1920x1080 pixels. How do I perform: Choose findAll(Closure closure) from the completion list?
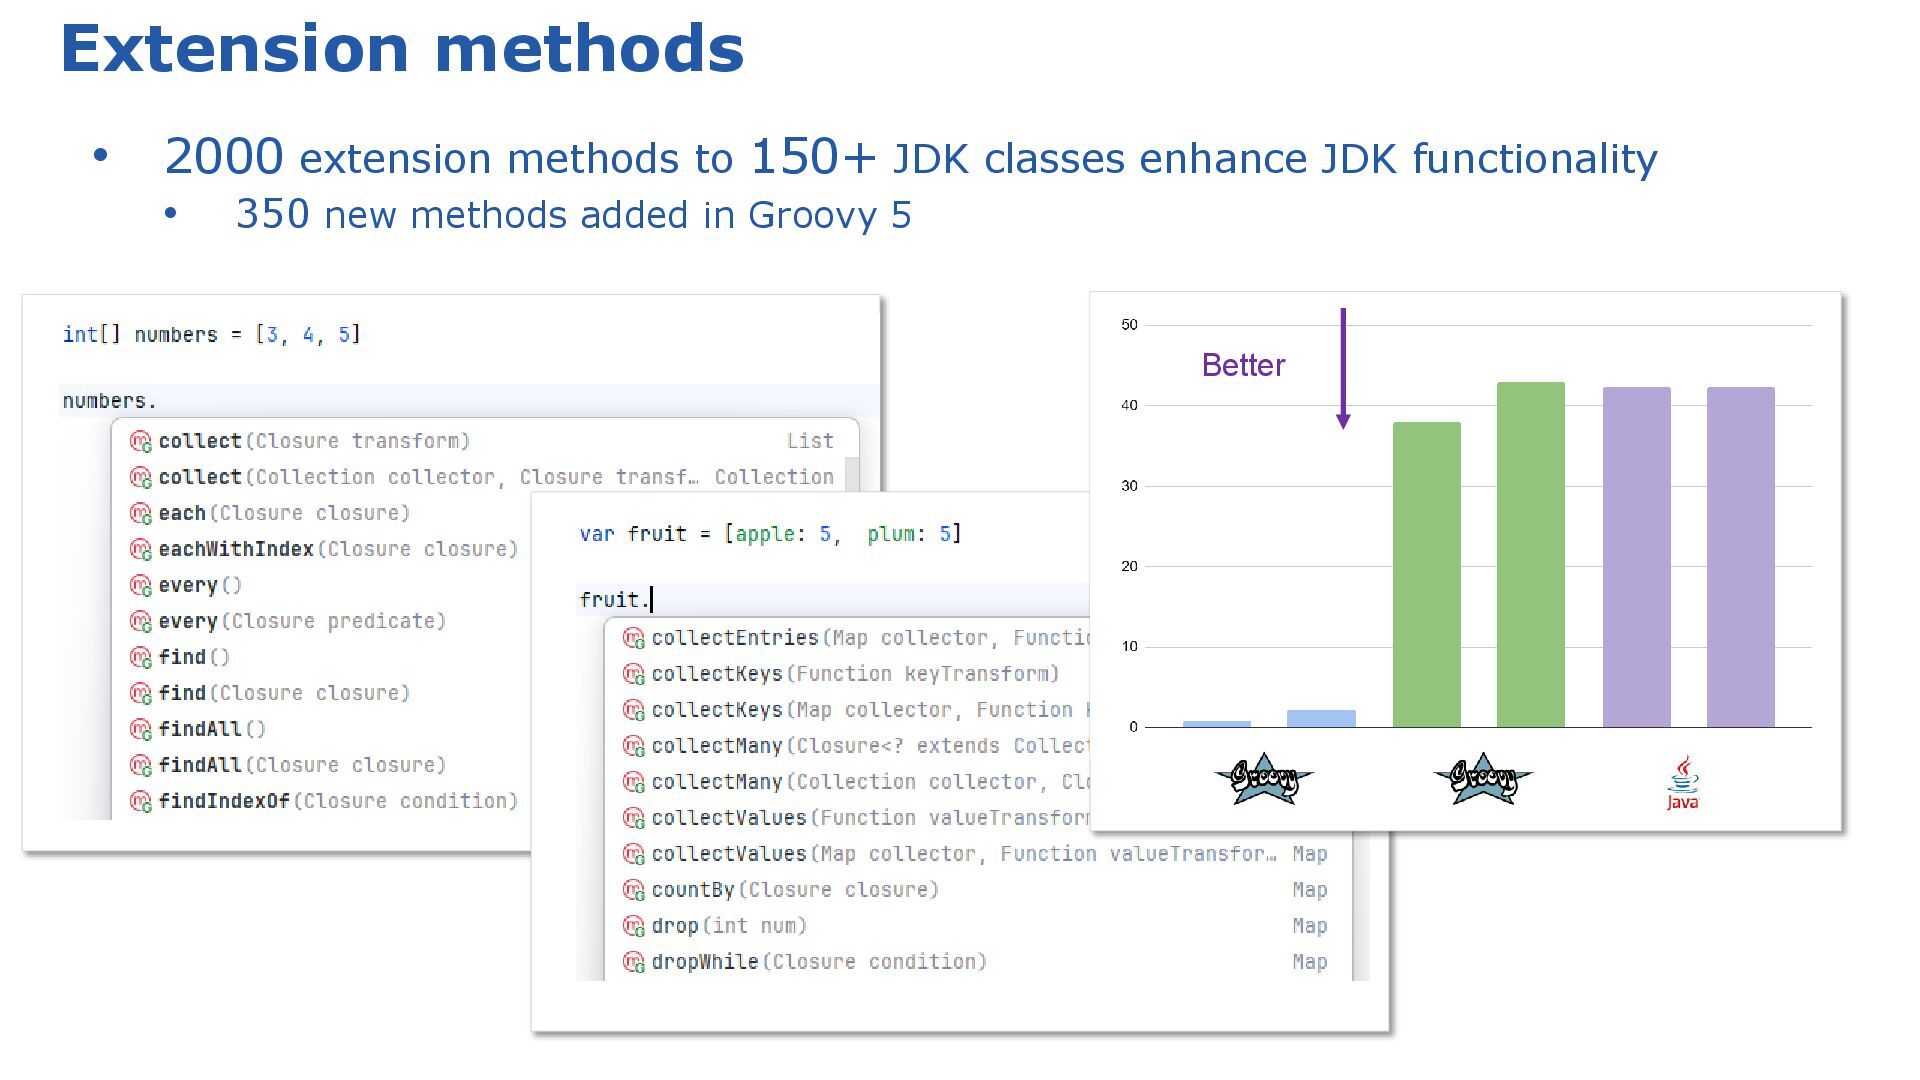point(302,765)
